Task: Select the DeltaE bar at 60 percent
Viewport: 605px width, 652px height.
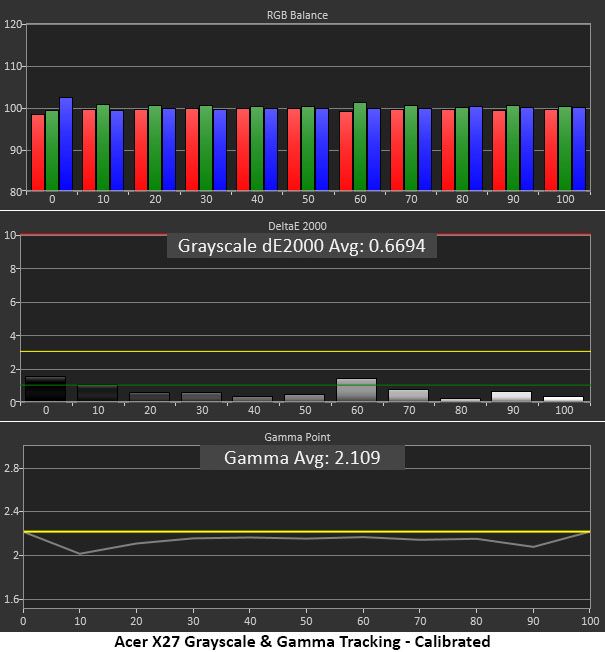Action: 357,390
